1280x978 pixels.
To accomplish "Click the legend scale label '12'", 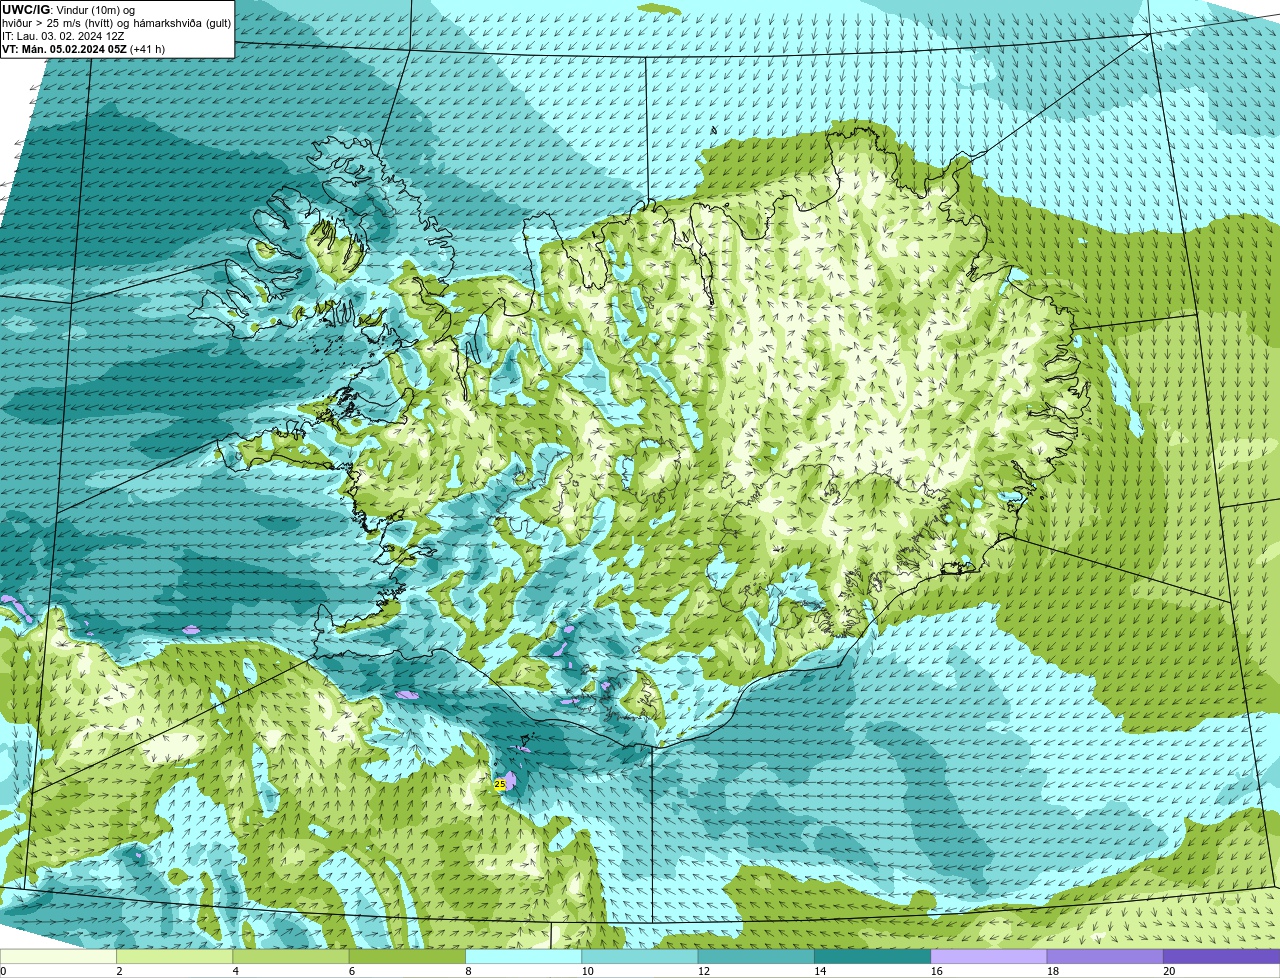I will click(x=703, y=971).
